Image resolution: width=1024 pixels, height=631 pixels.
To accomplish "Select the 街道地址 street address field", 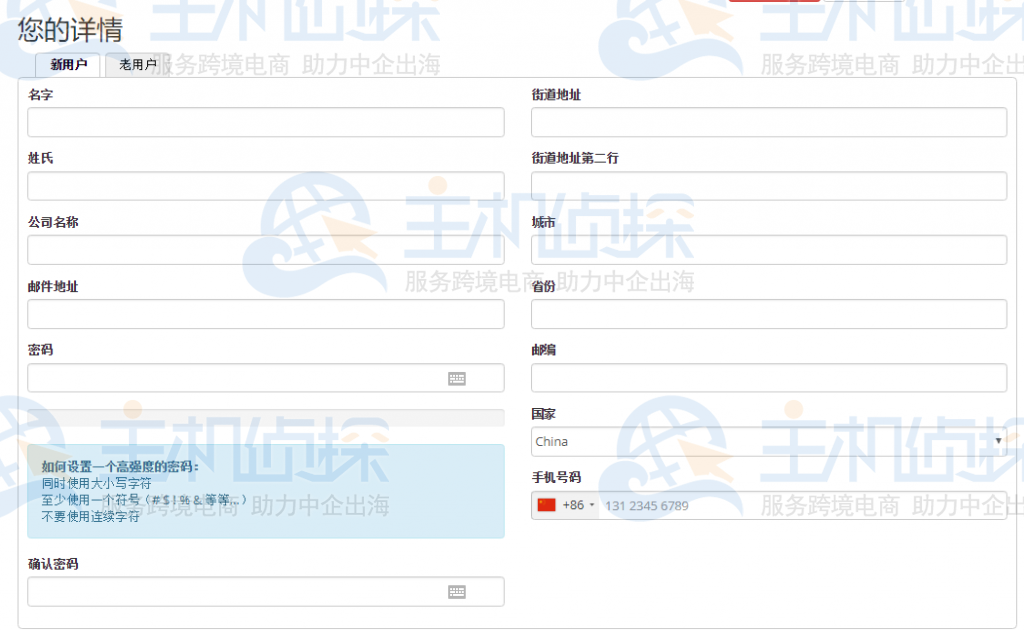I will tap(768, 122).
